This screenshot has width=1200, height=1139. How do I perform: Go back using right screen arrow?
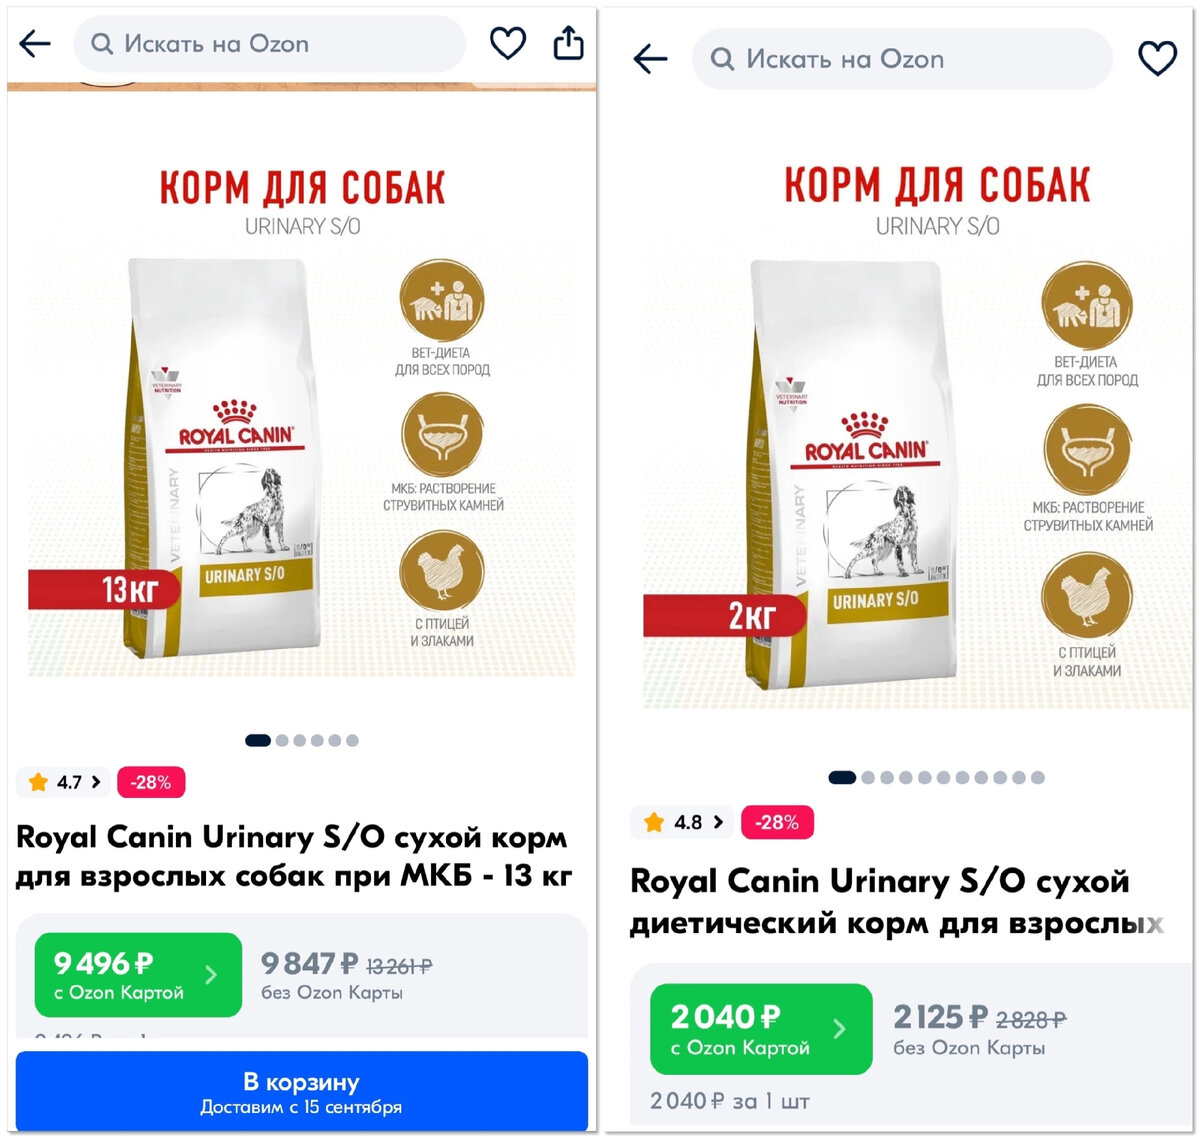click(650, 59)
